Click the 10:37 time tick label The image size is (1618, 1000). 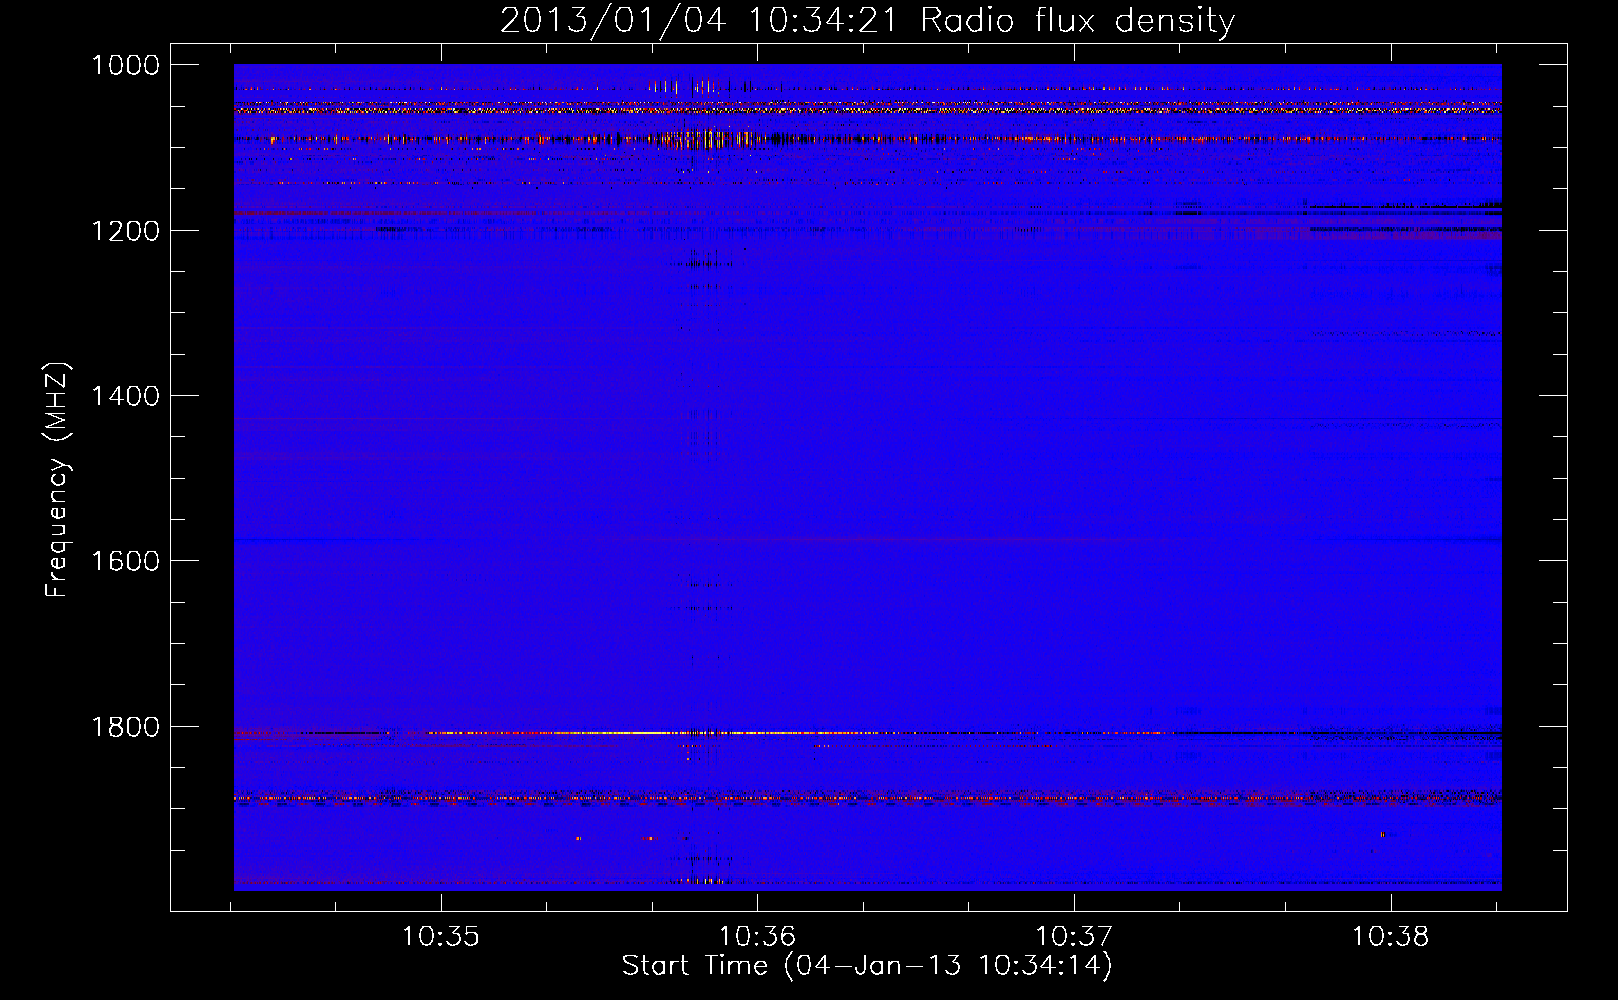[1074, 937]
